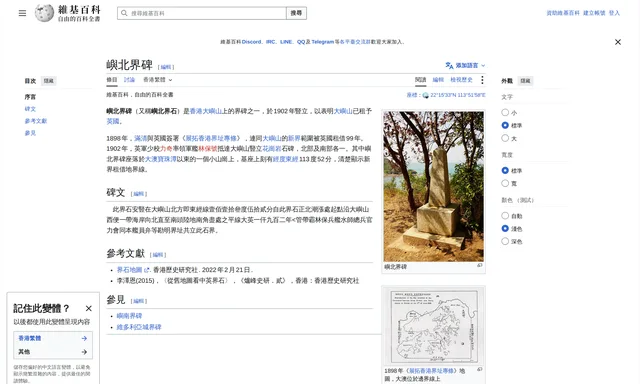Jump to 序言 in contents

pos(30,97)
